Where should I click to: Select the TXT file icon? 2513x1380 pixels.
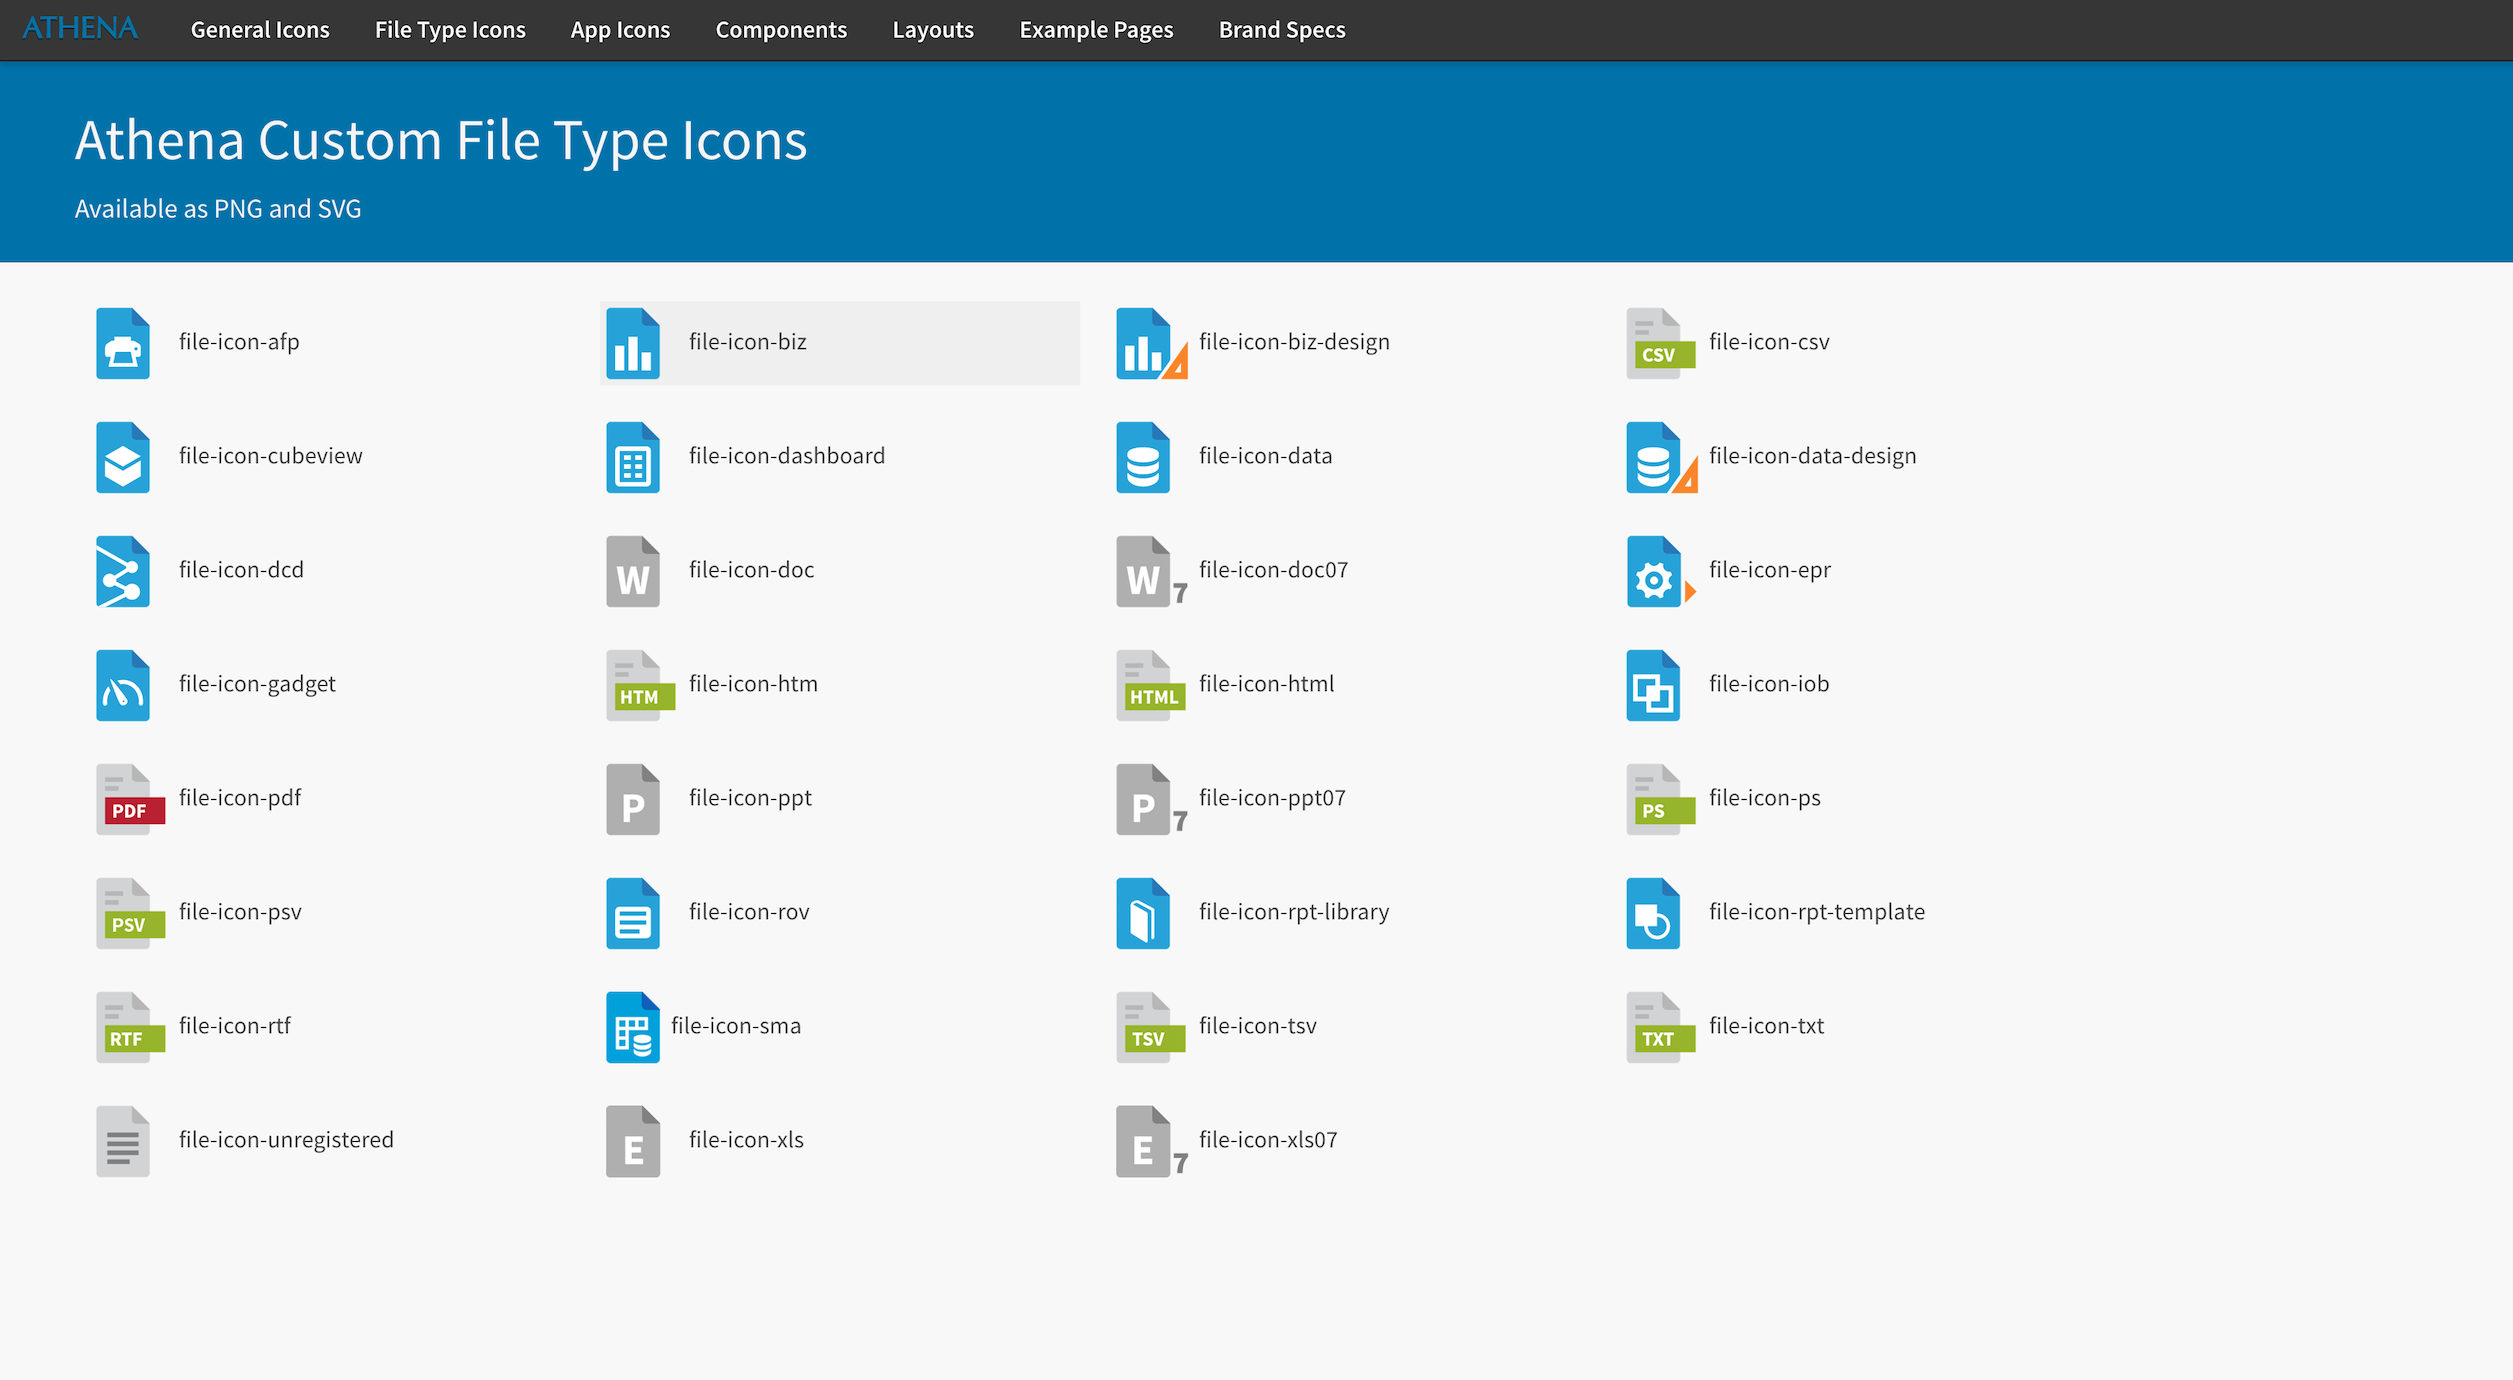pos(1660,1027)
